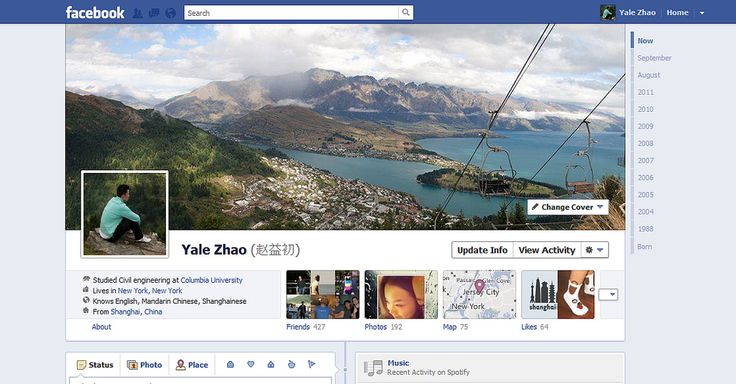
Task: Click Change Cover button
Action: point(568,207)
